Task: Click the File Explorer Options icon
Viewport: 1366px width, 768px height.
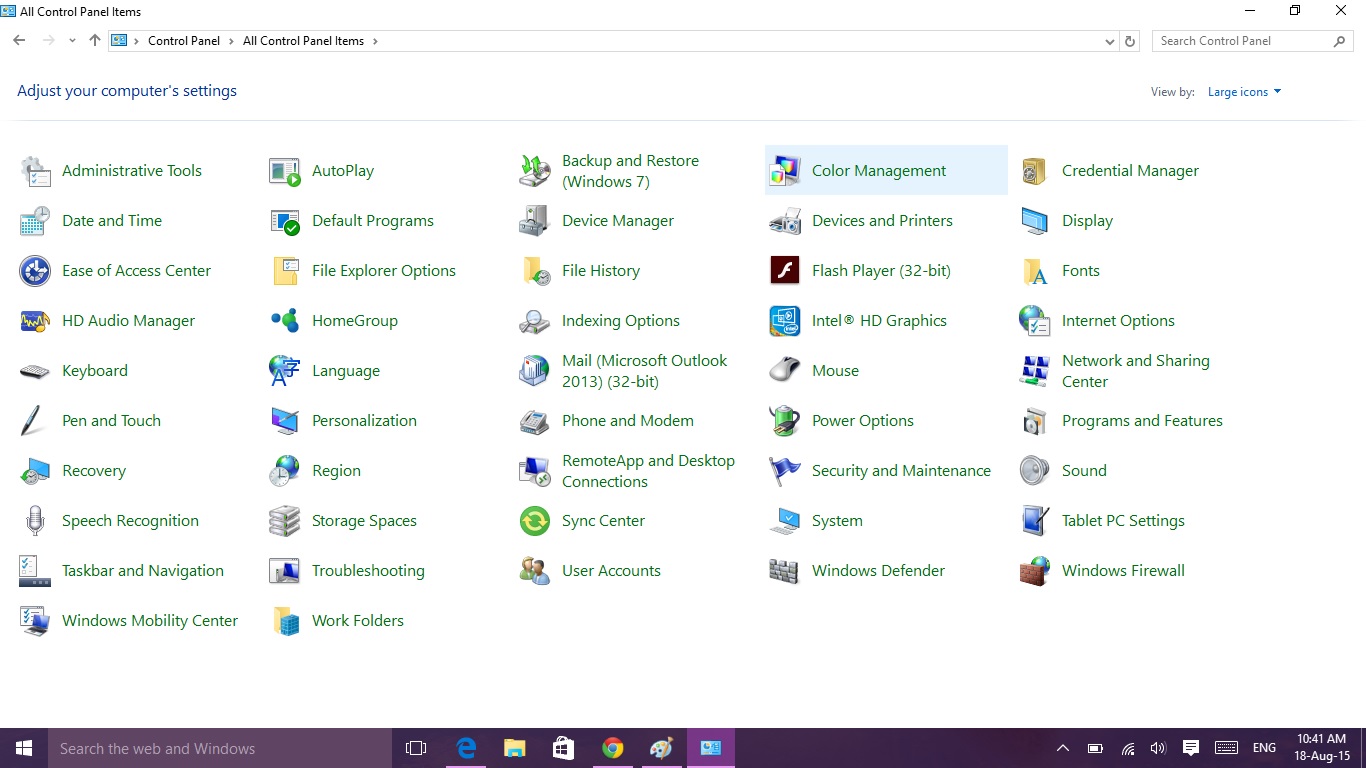Action: click(285, 271)
